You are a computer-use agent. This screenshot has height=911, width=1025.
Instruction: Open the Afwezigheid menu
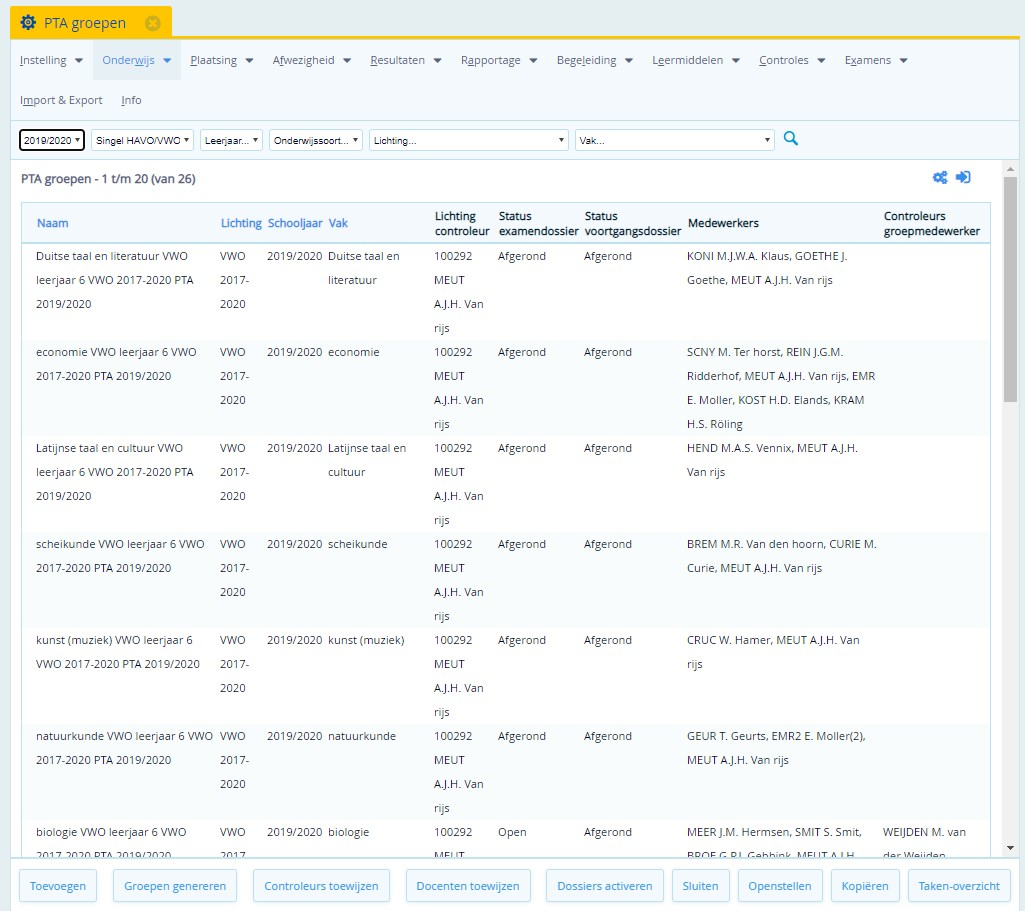[312, 60]
